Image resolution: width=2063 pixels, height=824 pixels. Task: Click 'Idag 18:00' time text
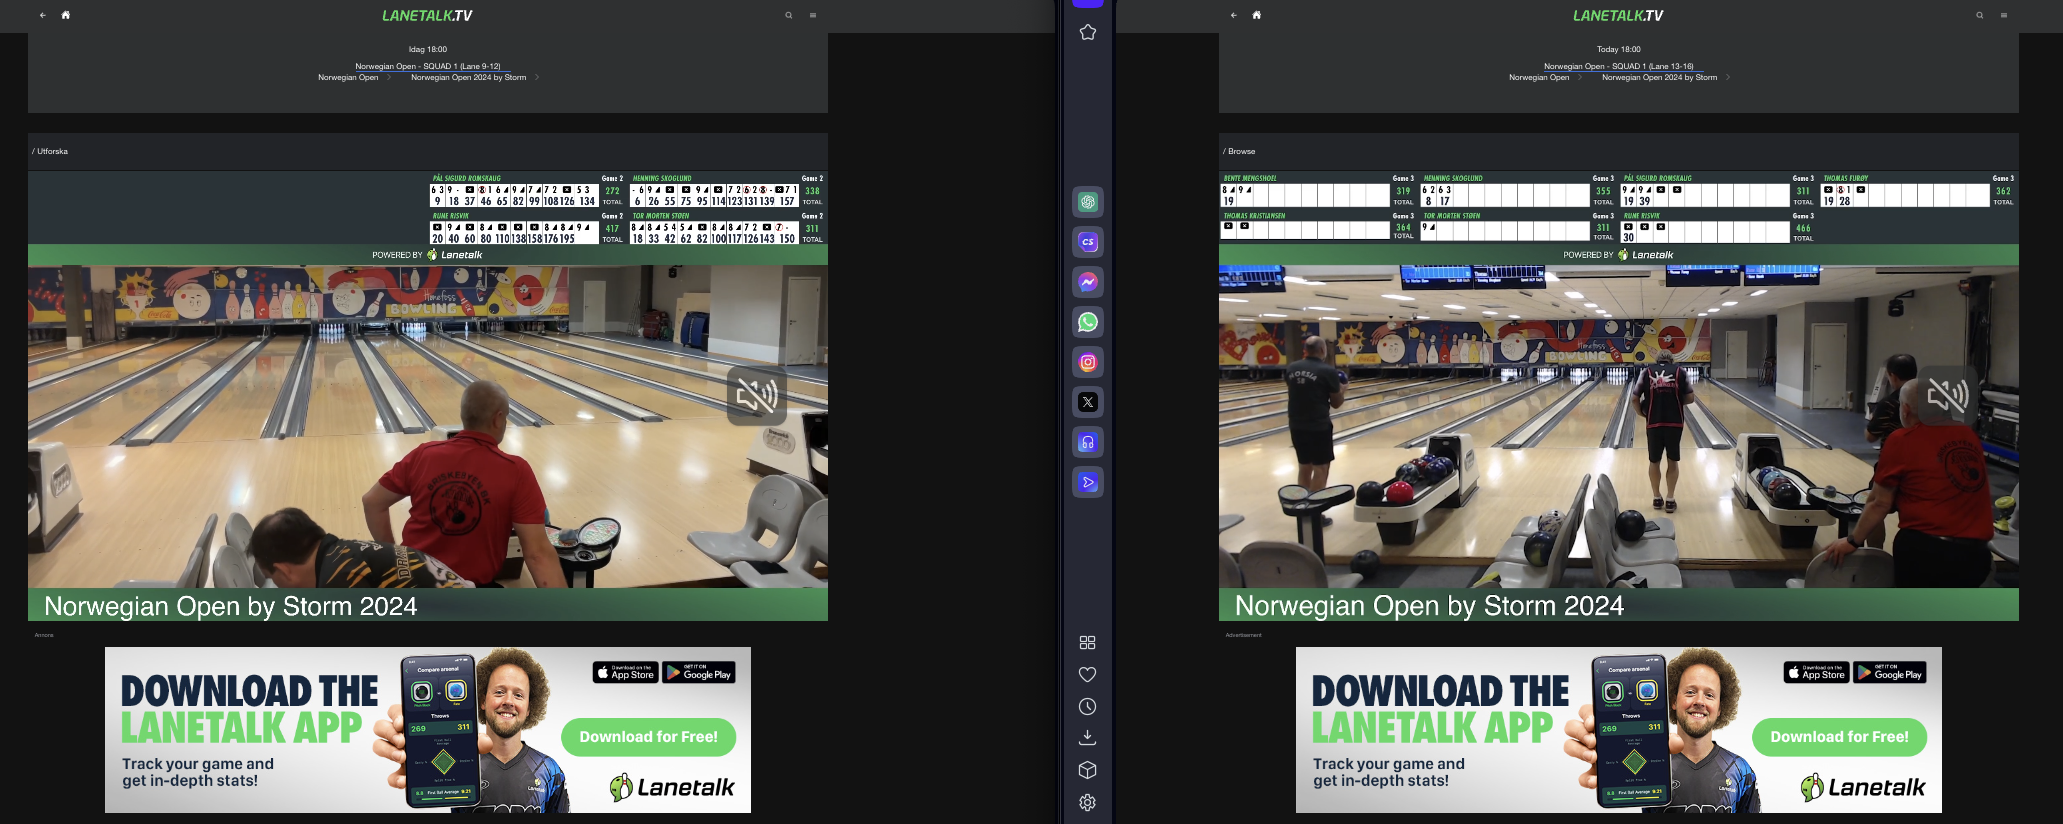(x=428, y=49)
